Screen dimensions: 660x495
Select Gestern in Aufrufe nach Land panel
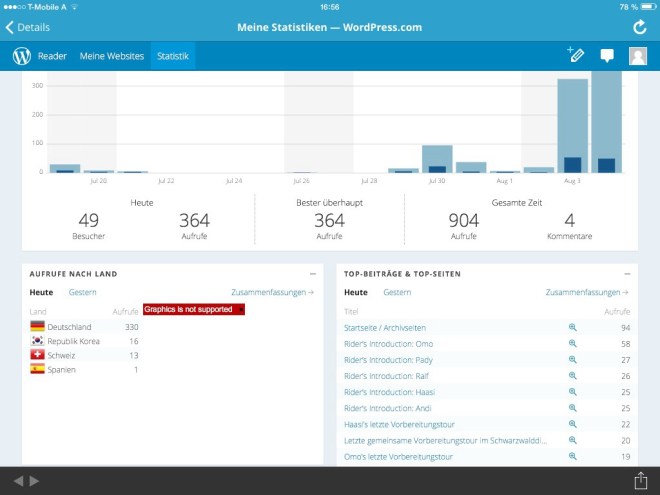(82, 292)
